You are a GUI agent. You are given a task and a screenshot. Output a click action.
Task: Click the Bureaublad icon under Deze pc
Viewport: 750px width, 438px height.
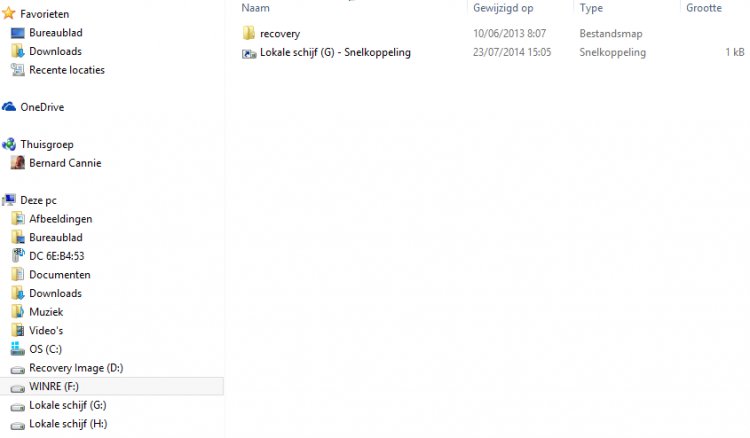coord(18,237)
